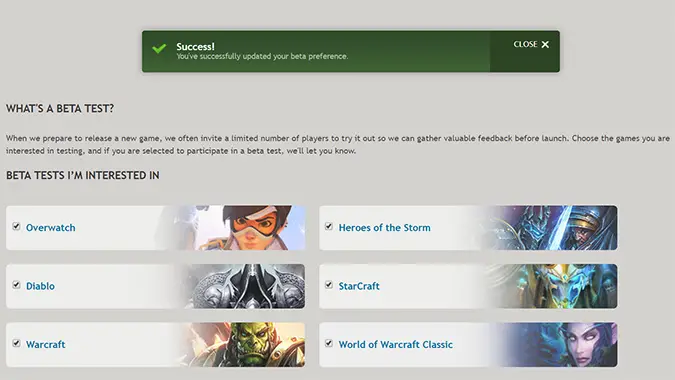Close the Success notification banner
Screen dimensions: 675x380
pyautogui.click(x=531, y=44)
